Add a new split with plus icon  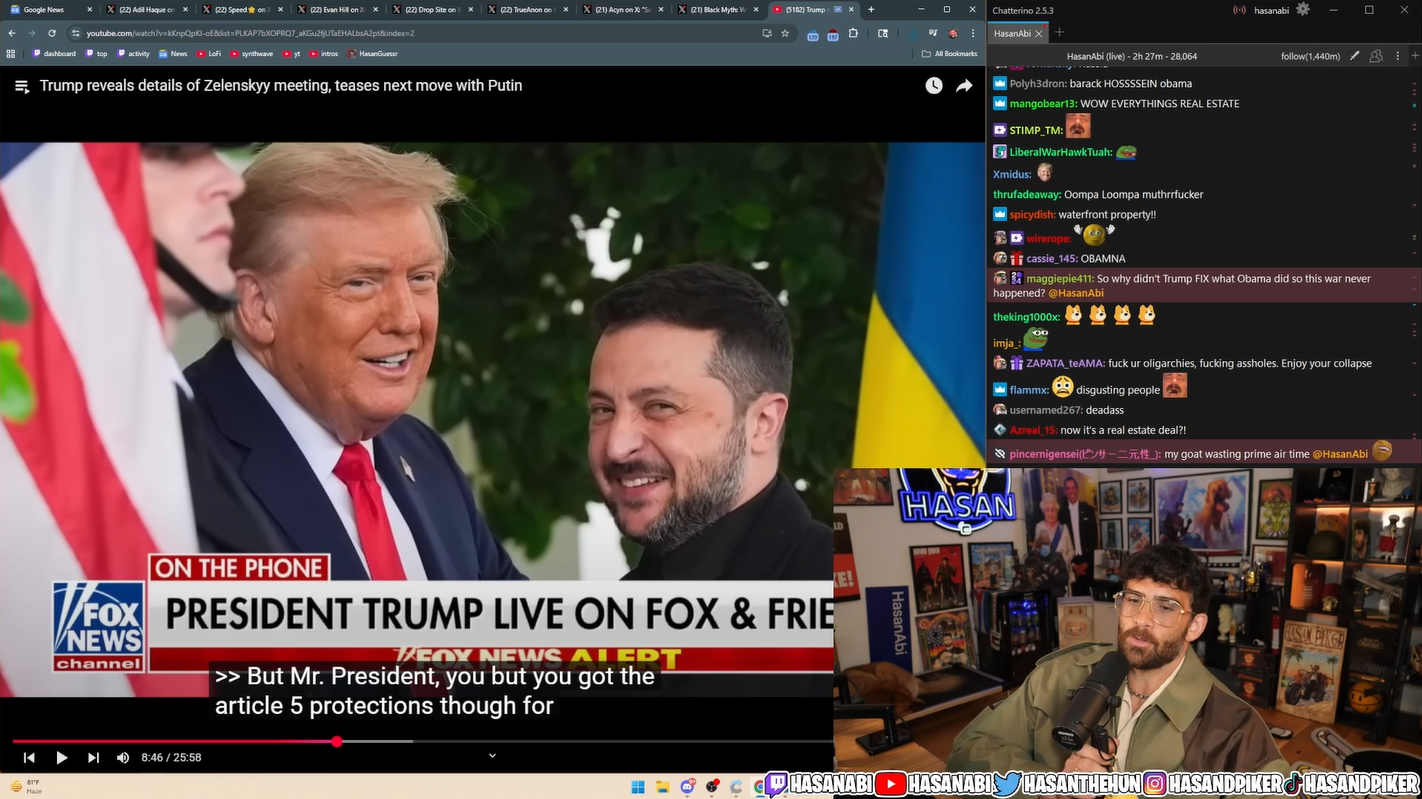1414,56
